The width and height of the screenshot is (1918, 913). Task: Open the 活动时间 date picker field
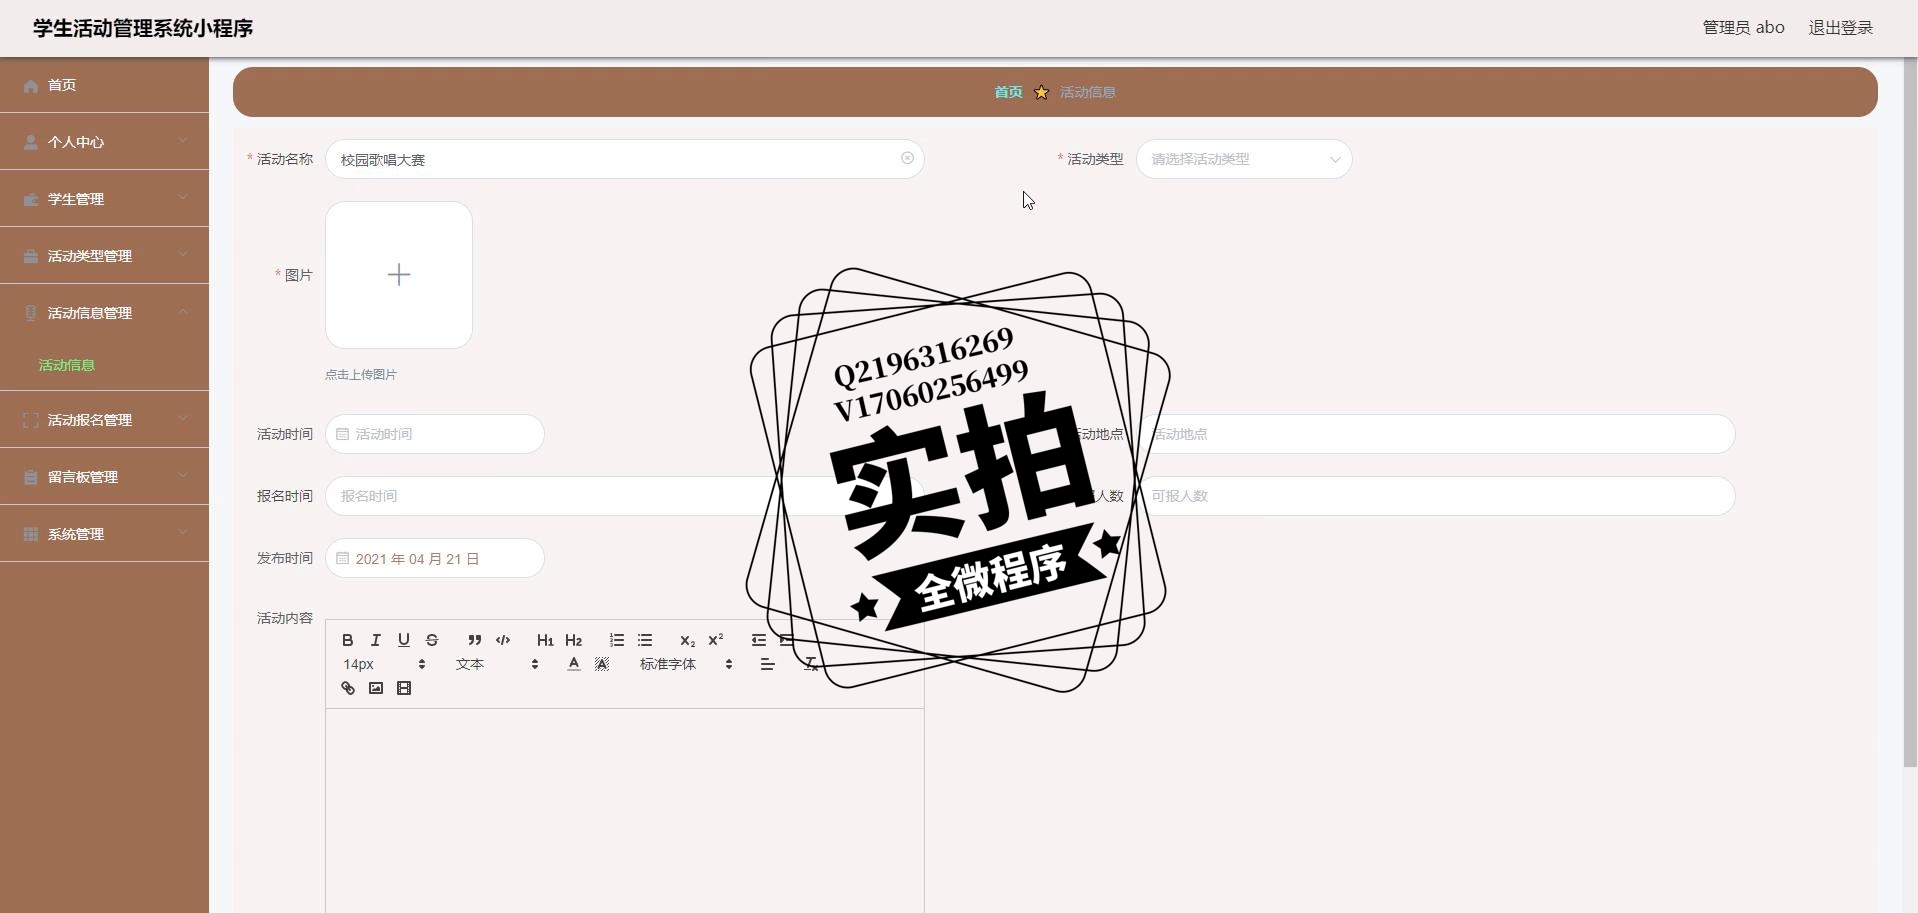click(x=435, y=434)
